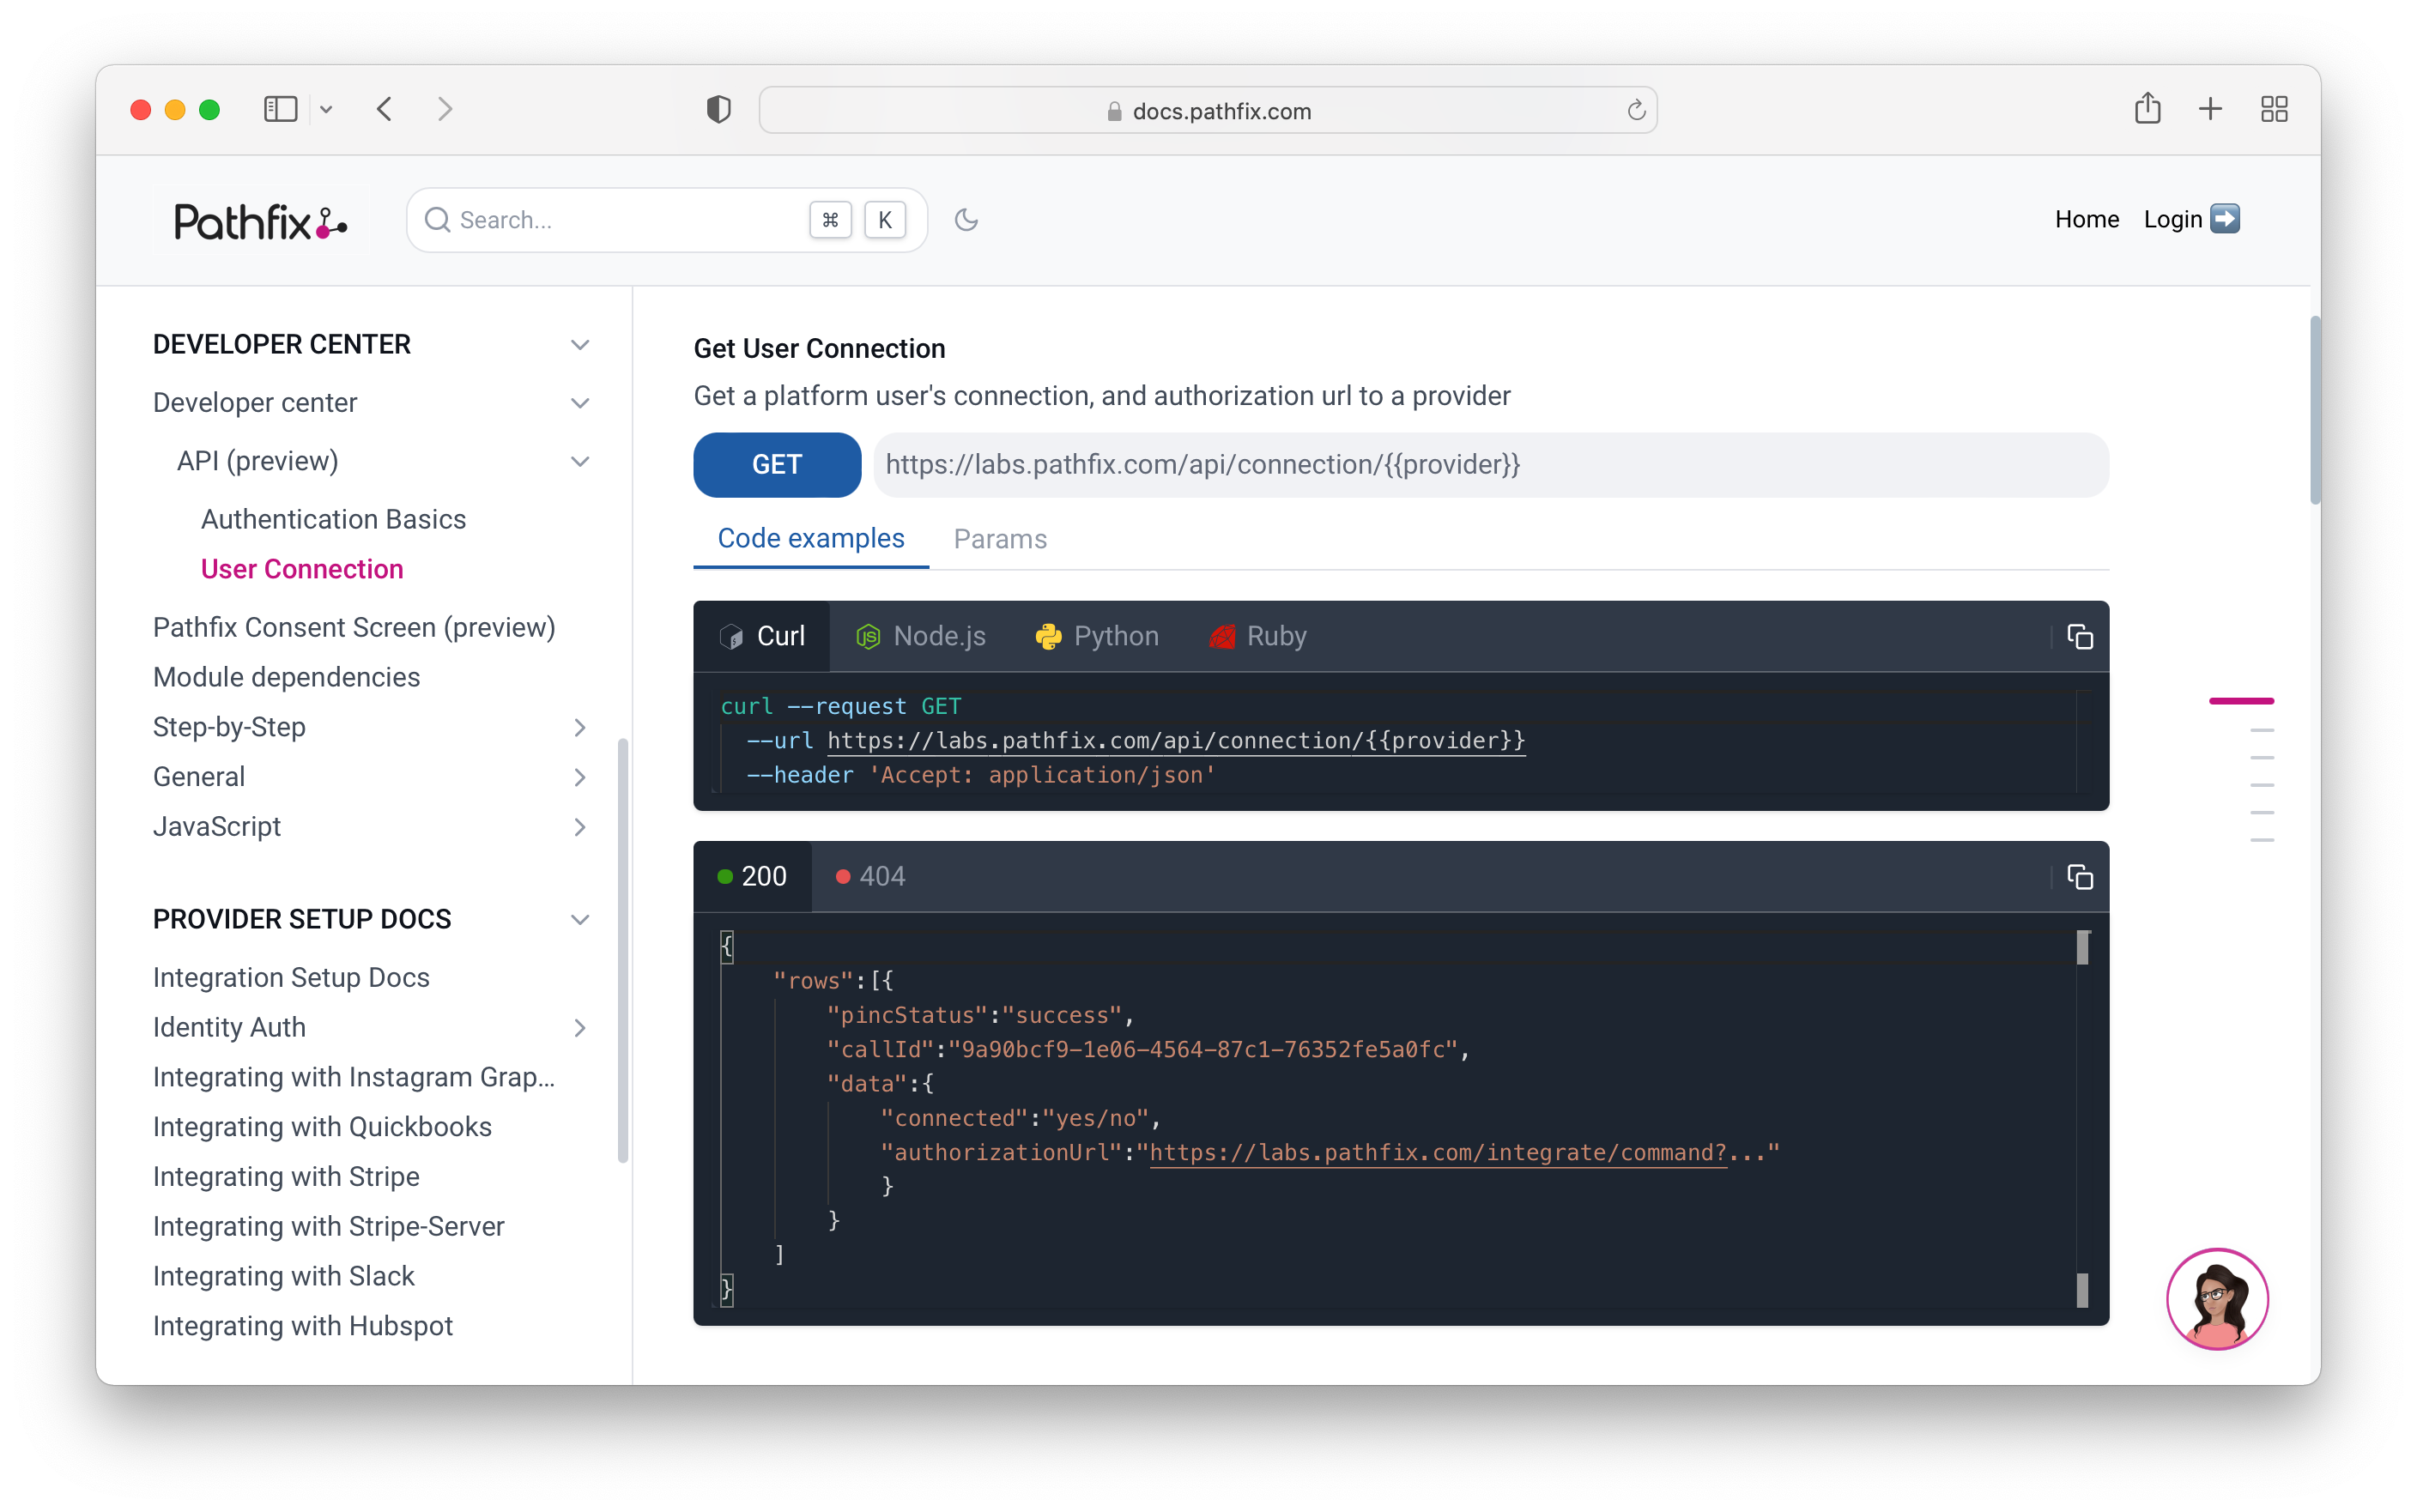Select the Curl code tab
The image size is (2417, 1512).
pyautogui.click(x=761, y=636)
